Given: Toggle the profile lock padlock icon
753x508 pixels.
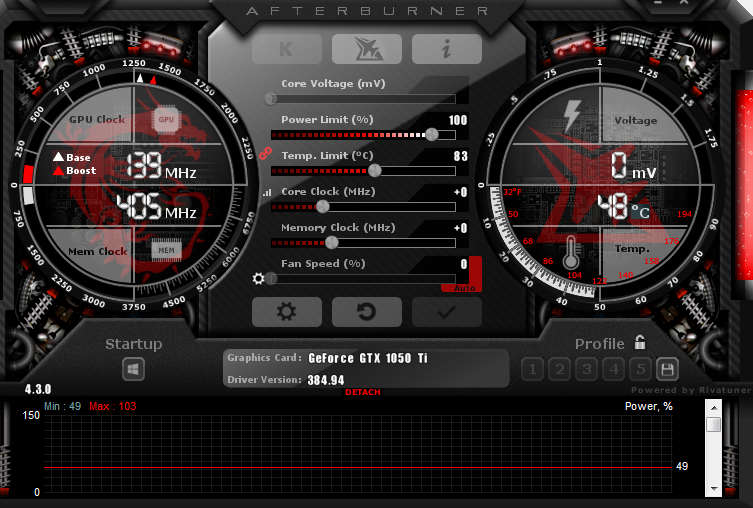Looking at the screenshot, I should pos(640,342).
